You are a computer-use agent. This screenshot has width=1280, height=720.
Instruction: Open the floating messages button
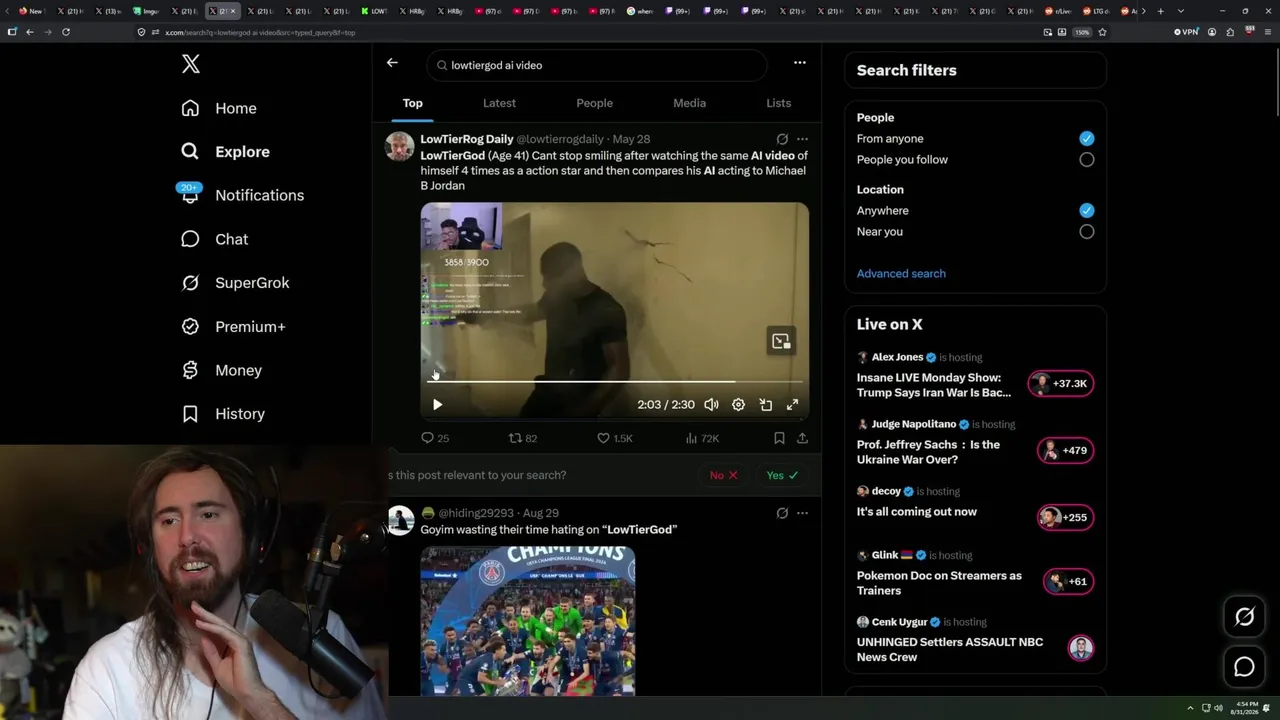1244,667
